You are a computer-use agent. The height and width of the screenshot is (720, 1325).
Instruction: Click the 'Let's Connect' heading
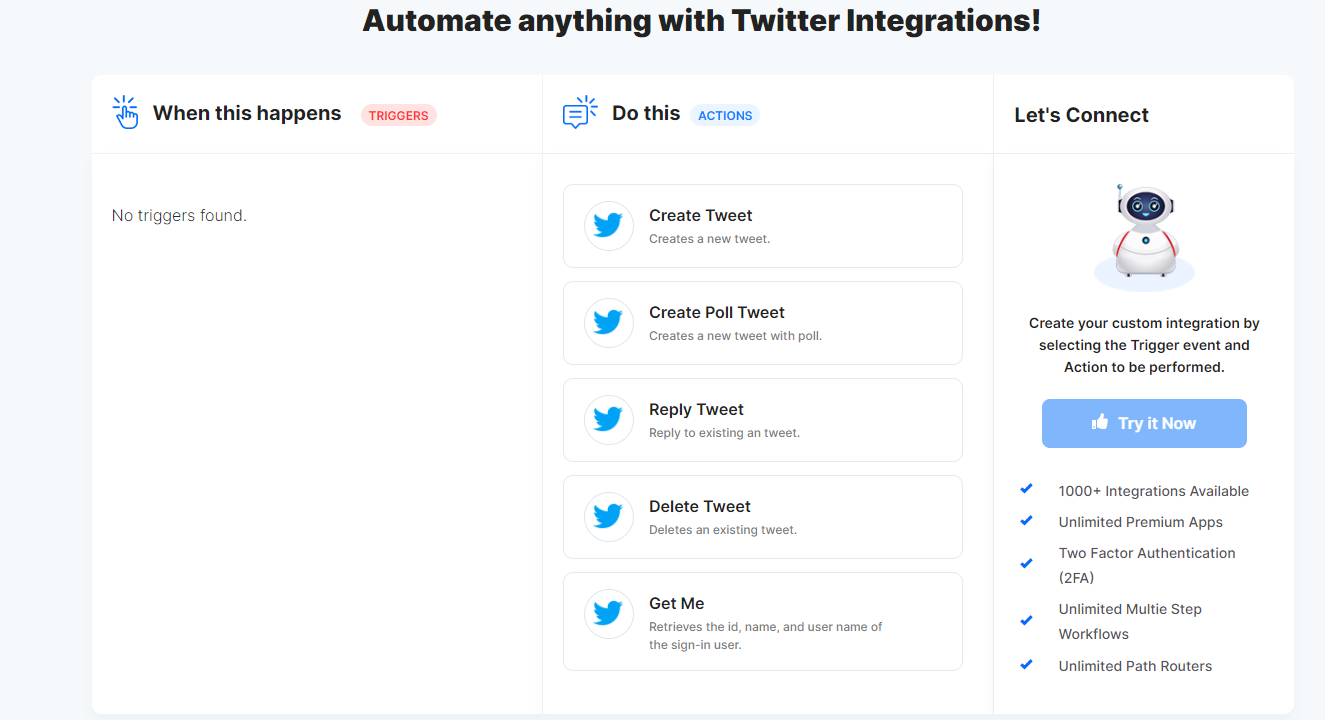1081,115
